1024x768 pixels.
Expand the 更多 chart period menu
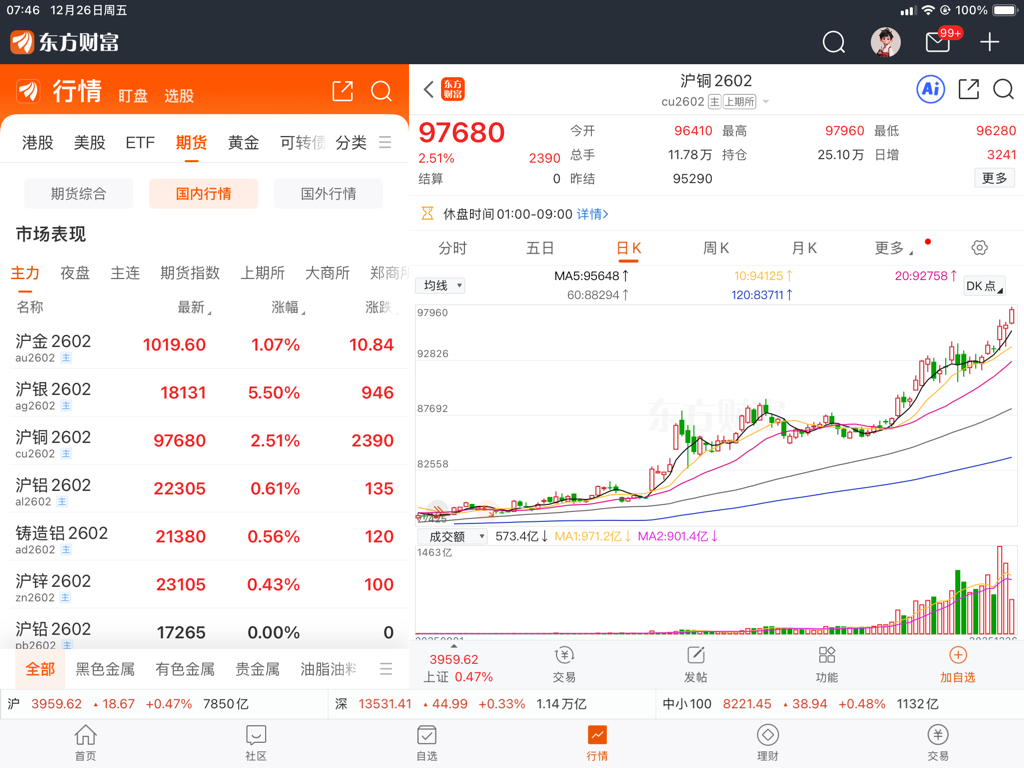[893, 248]
